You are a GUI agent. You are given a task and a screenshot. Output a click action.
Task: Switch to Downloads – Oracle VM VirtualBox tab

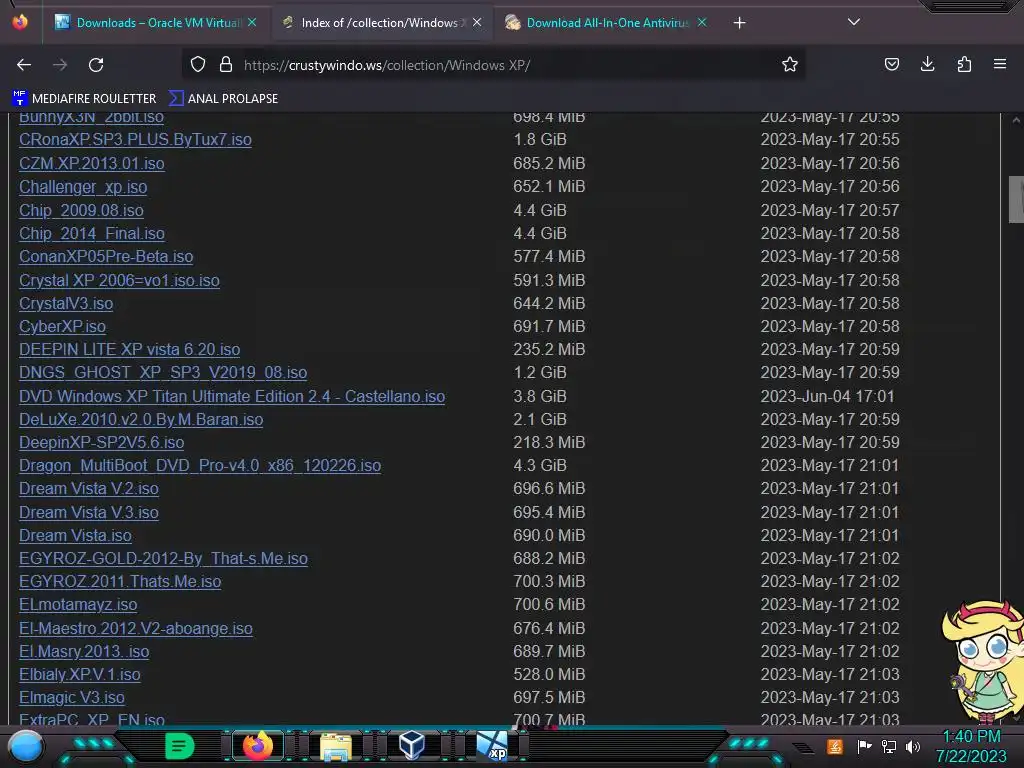pos(150,23)
